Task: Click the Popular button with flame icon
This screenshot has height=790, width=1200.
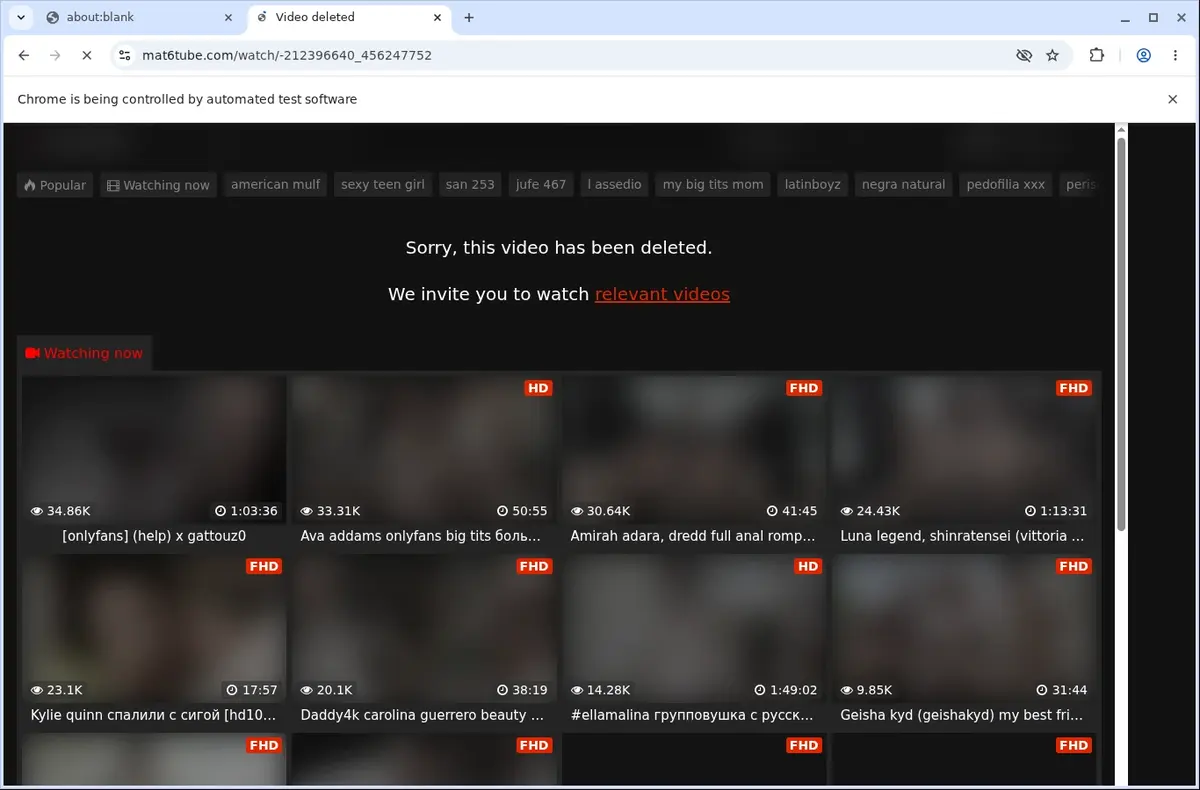Action: (55, 185)
